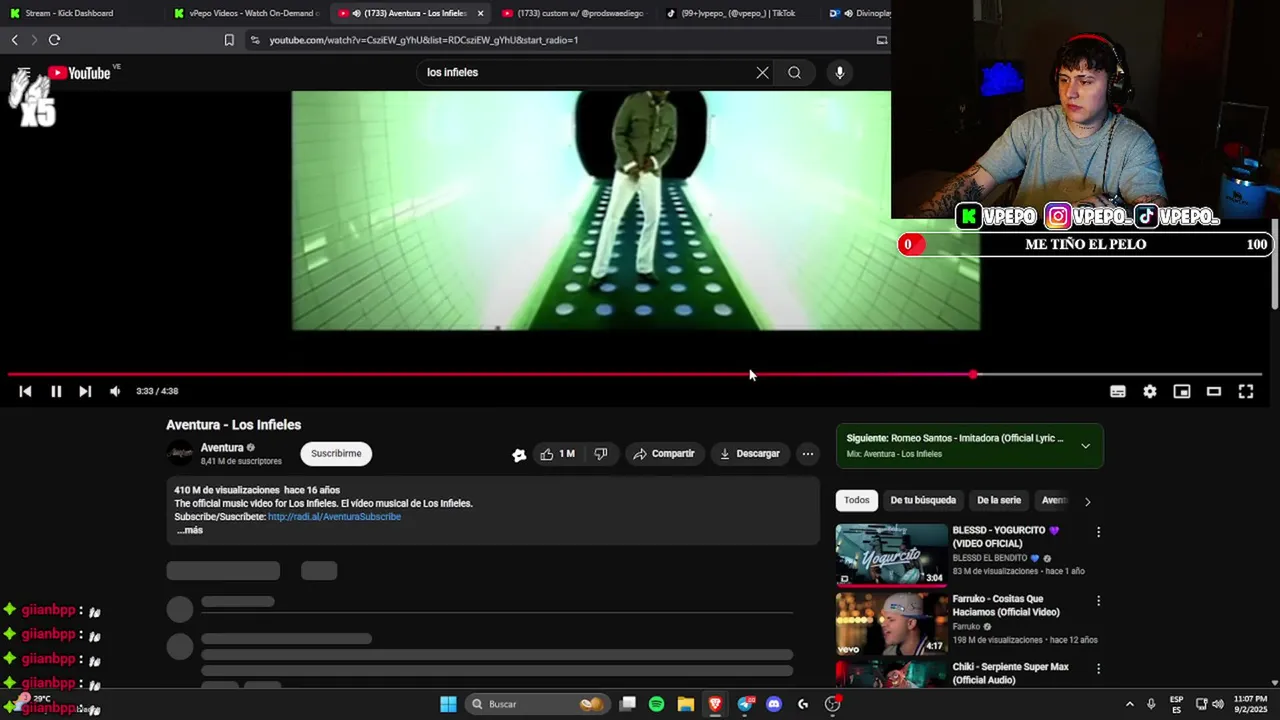Image resolution: width=1280 pixels, height=720 pixels.
Task: Toggle subtitles in the player
Action: (1118, 392)
